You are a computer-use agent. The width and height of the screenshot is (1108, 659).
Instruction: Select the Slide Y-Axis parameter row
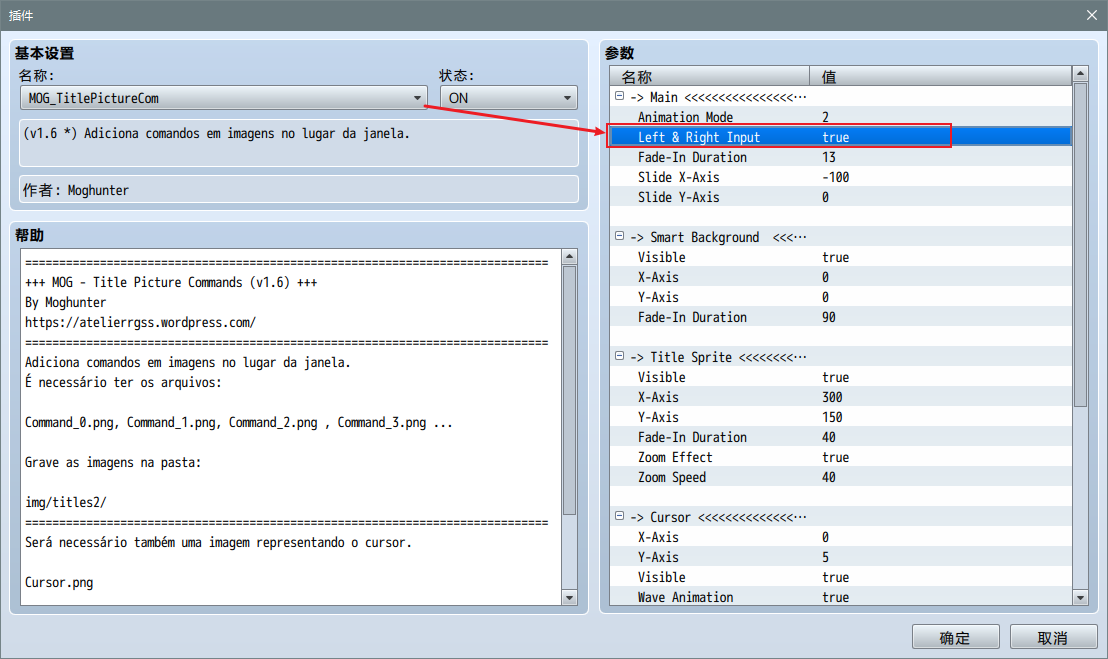841,196
